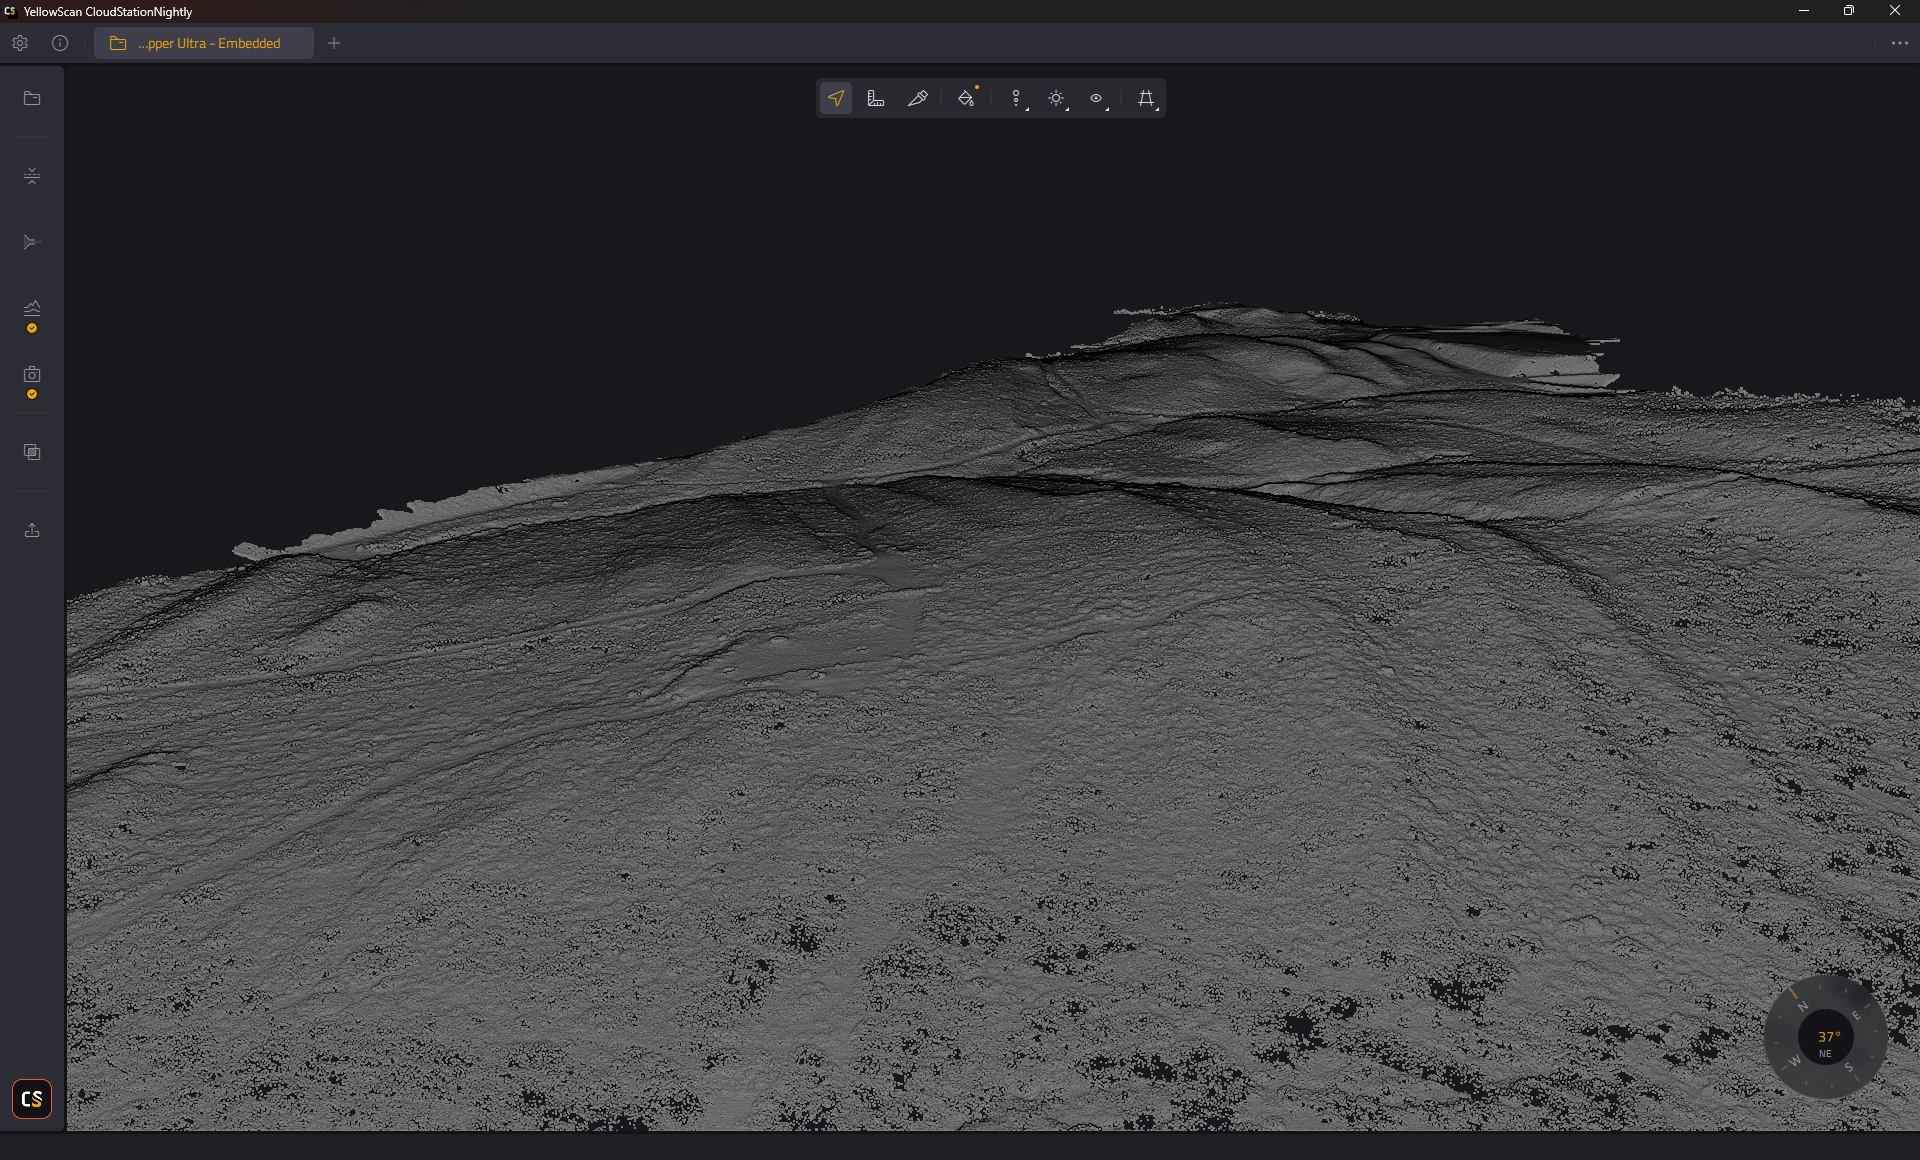Screen dimensions: 1920x1160
Task: Open the info about icon
Action: click(60, 43)
